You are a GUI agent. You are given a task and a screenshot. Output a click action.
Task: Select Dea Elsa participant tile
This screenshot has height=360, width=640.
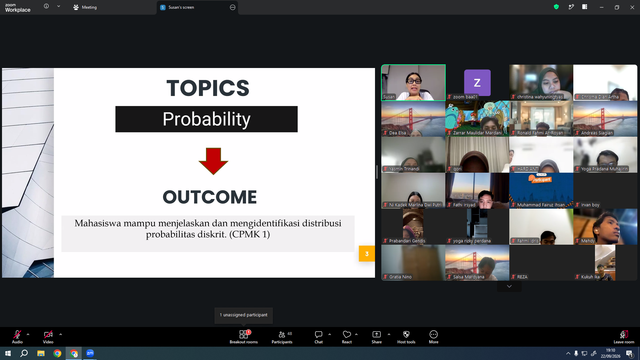pyautogui.click(x=413, y=119)
